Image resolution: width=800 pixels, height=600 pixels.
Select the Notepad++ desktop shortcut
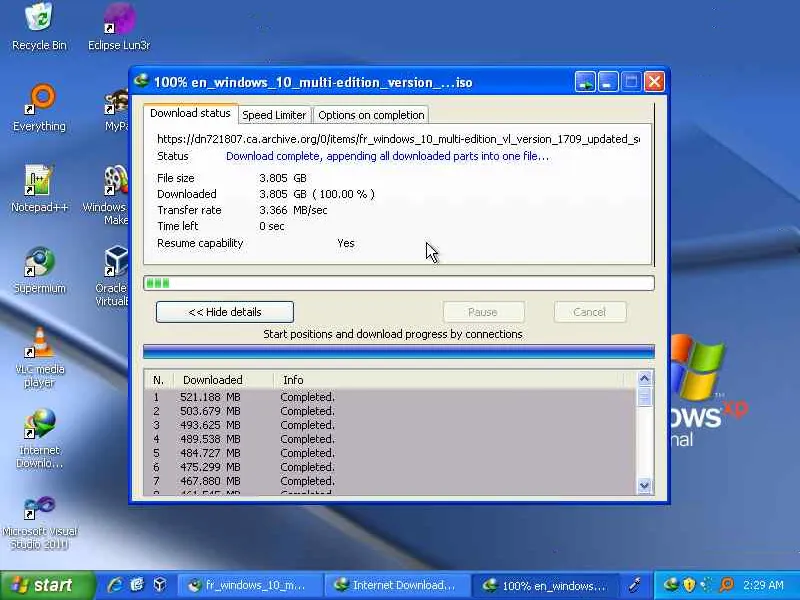click(x=39, y=188)
